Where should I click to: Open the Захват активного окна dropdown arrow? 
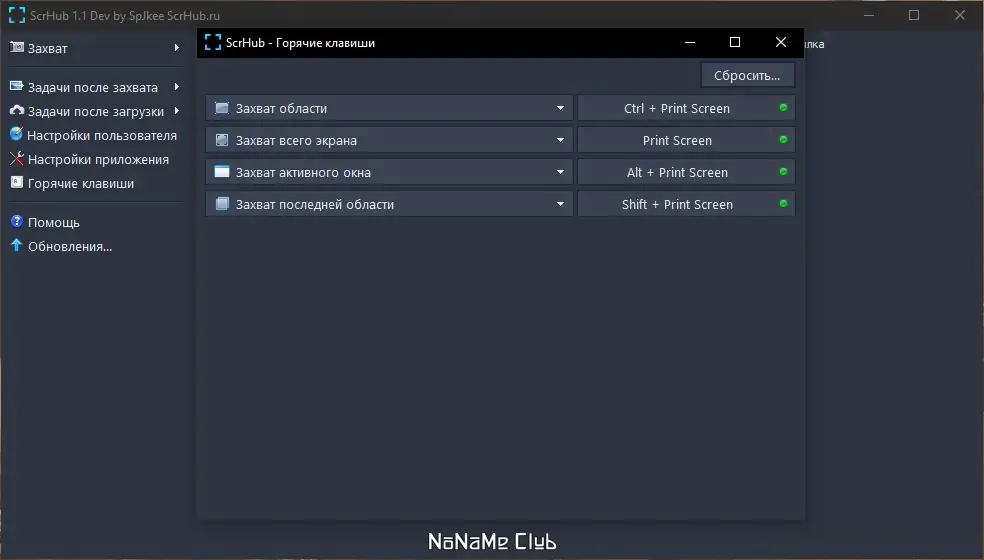point(560,171)
